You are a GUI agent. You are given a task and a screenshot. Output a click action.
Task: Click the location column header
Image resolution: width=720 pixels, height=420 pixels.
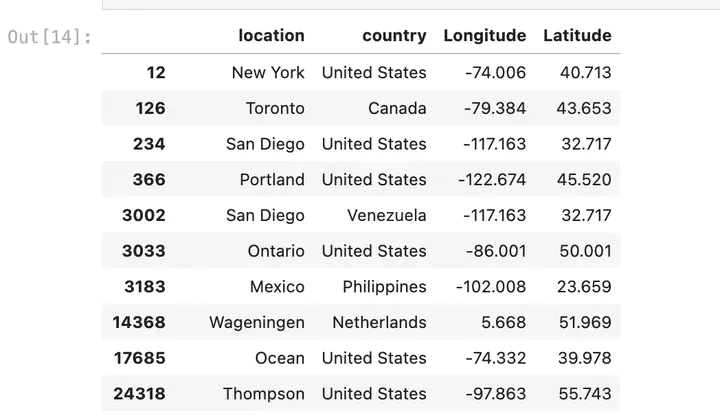[x=271, y=36]
